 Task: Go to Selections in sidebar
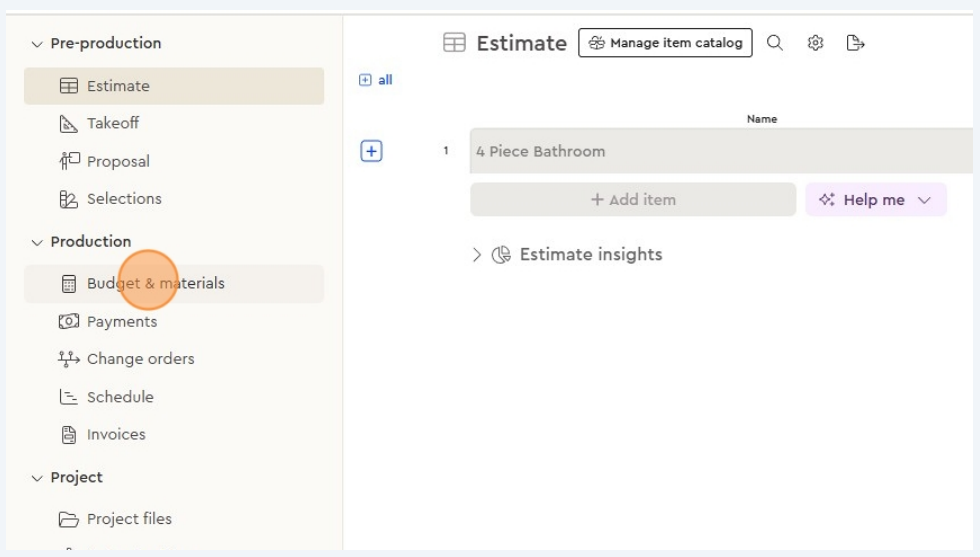123,198
